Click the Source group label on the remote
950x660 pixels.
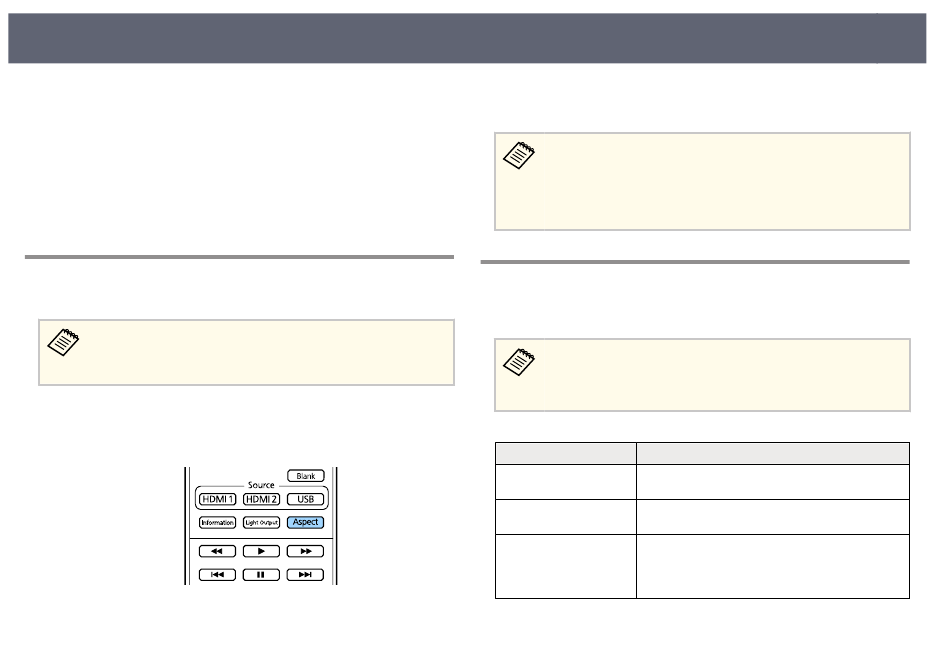pyautogui.click(x=261, y=485)
